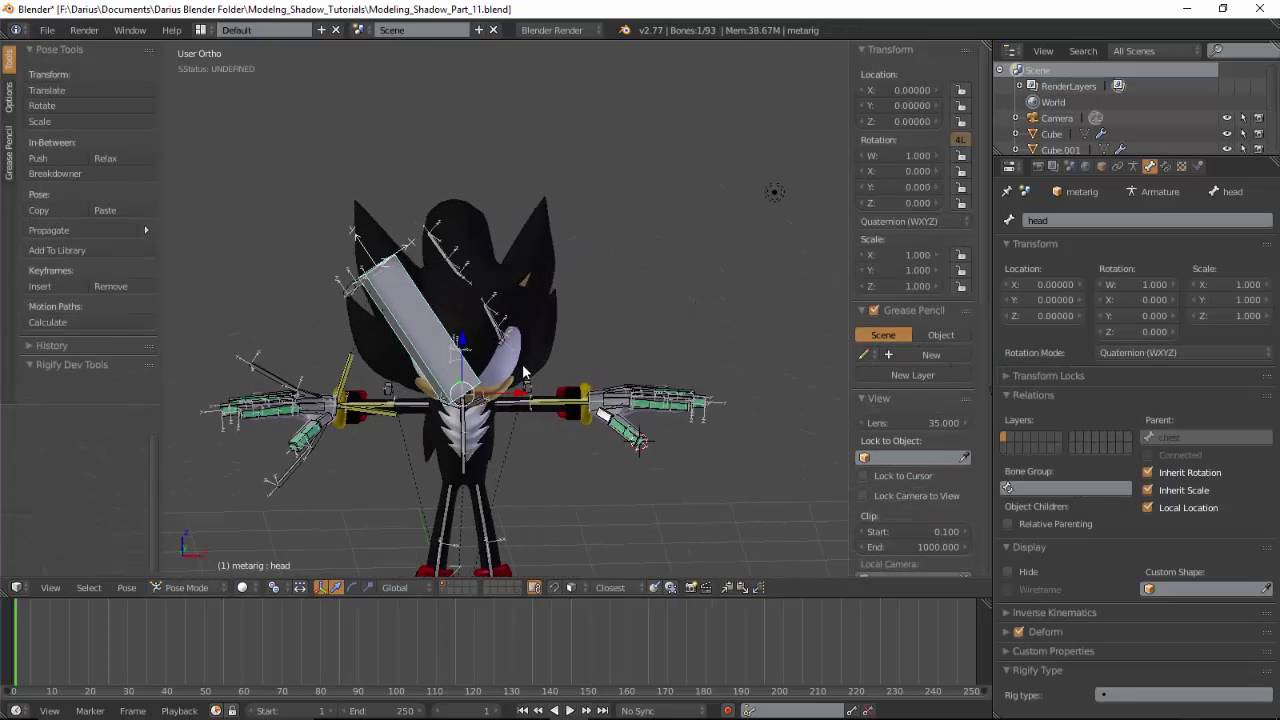Click the Breakdowner button
Screen dimensions: 1280x720
pyautogui.click(x=88, y=174)
